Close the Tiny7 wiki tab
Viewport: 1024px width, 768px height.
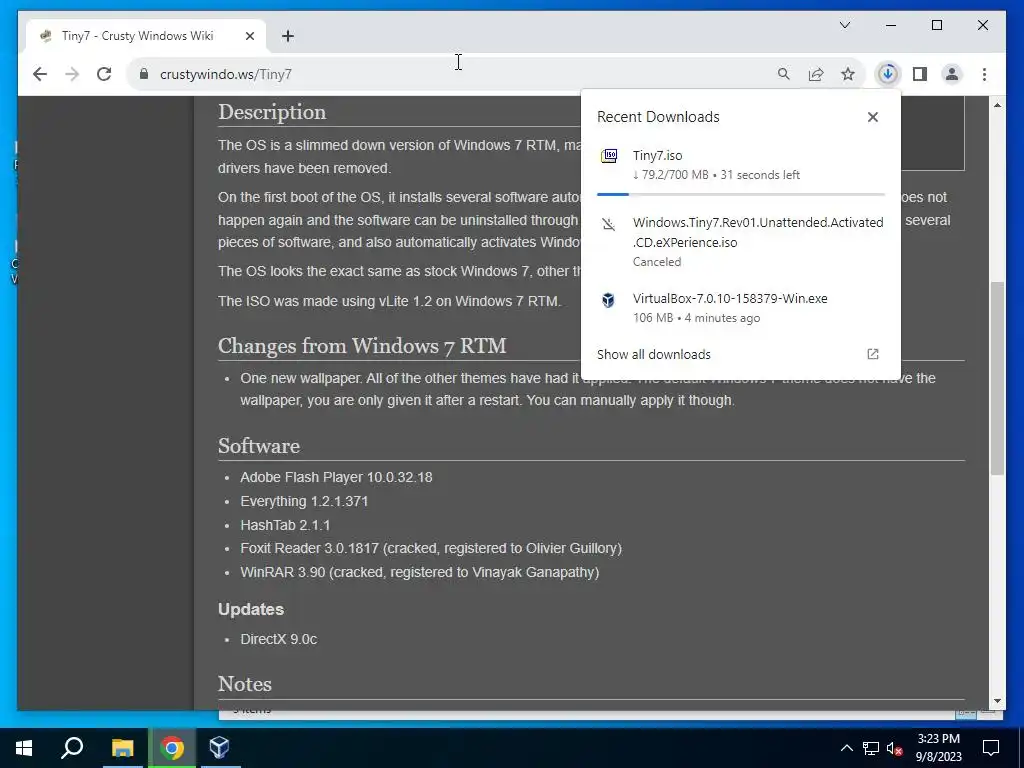click(249, 36)
